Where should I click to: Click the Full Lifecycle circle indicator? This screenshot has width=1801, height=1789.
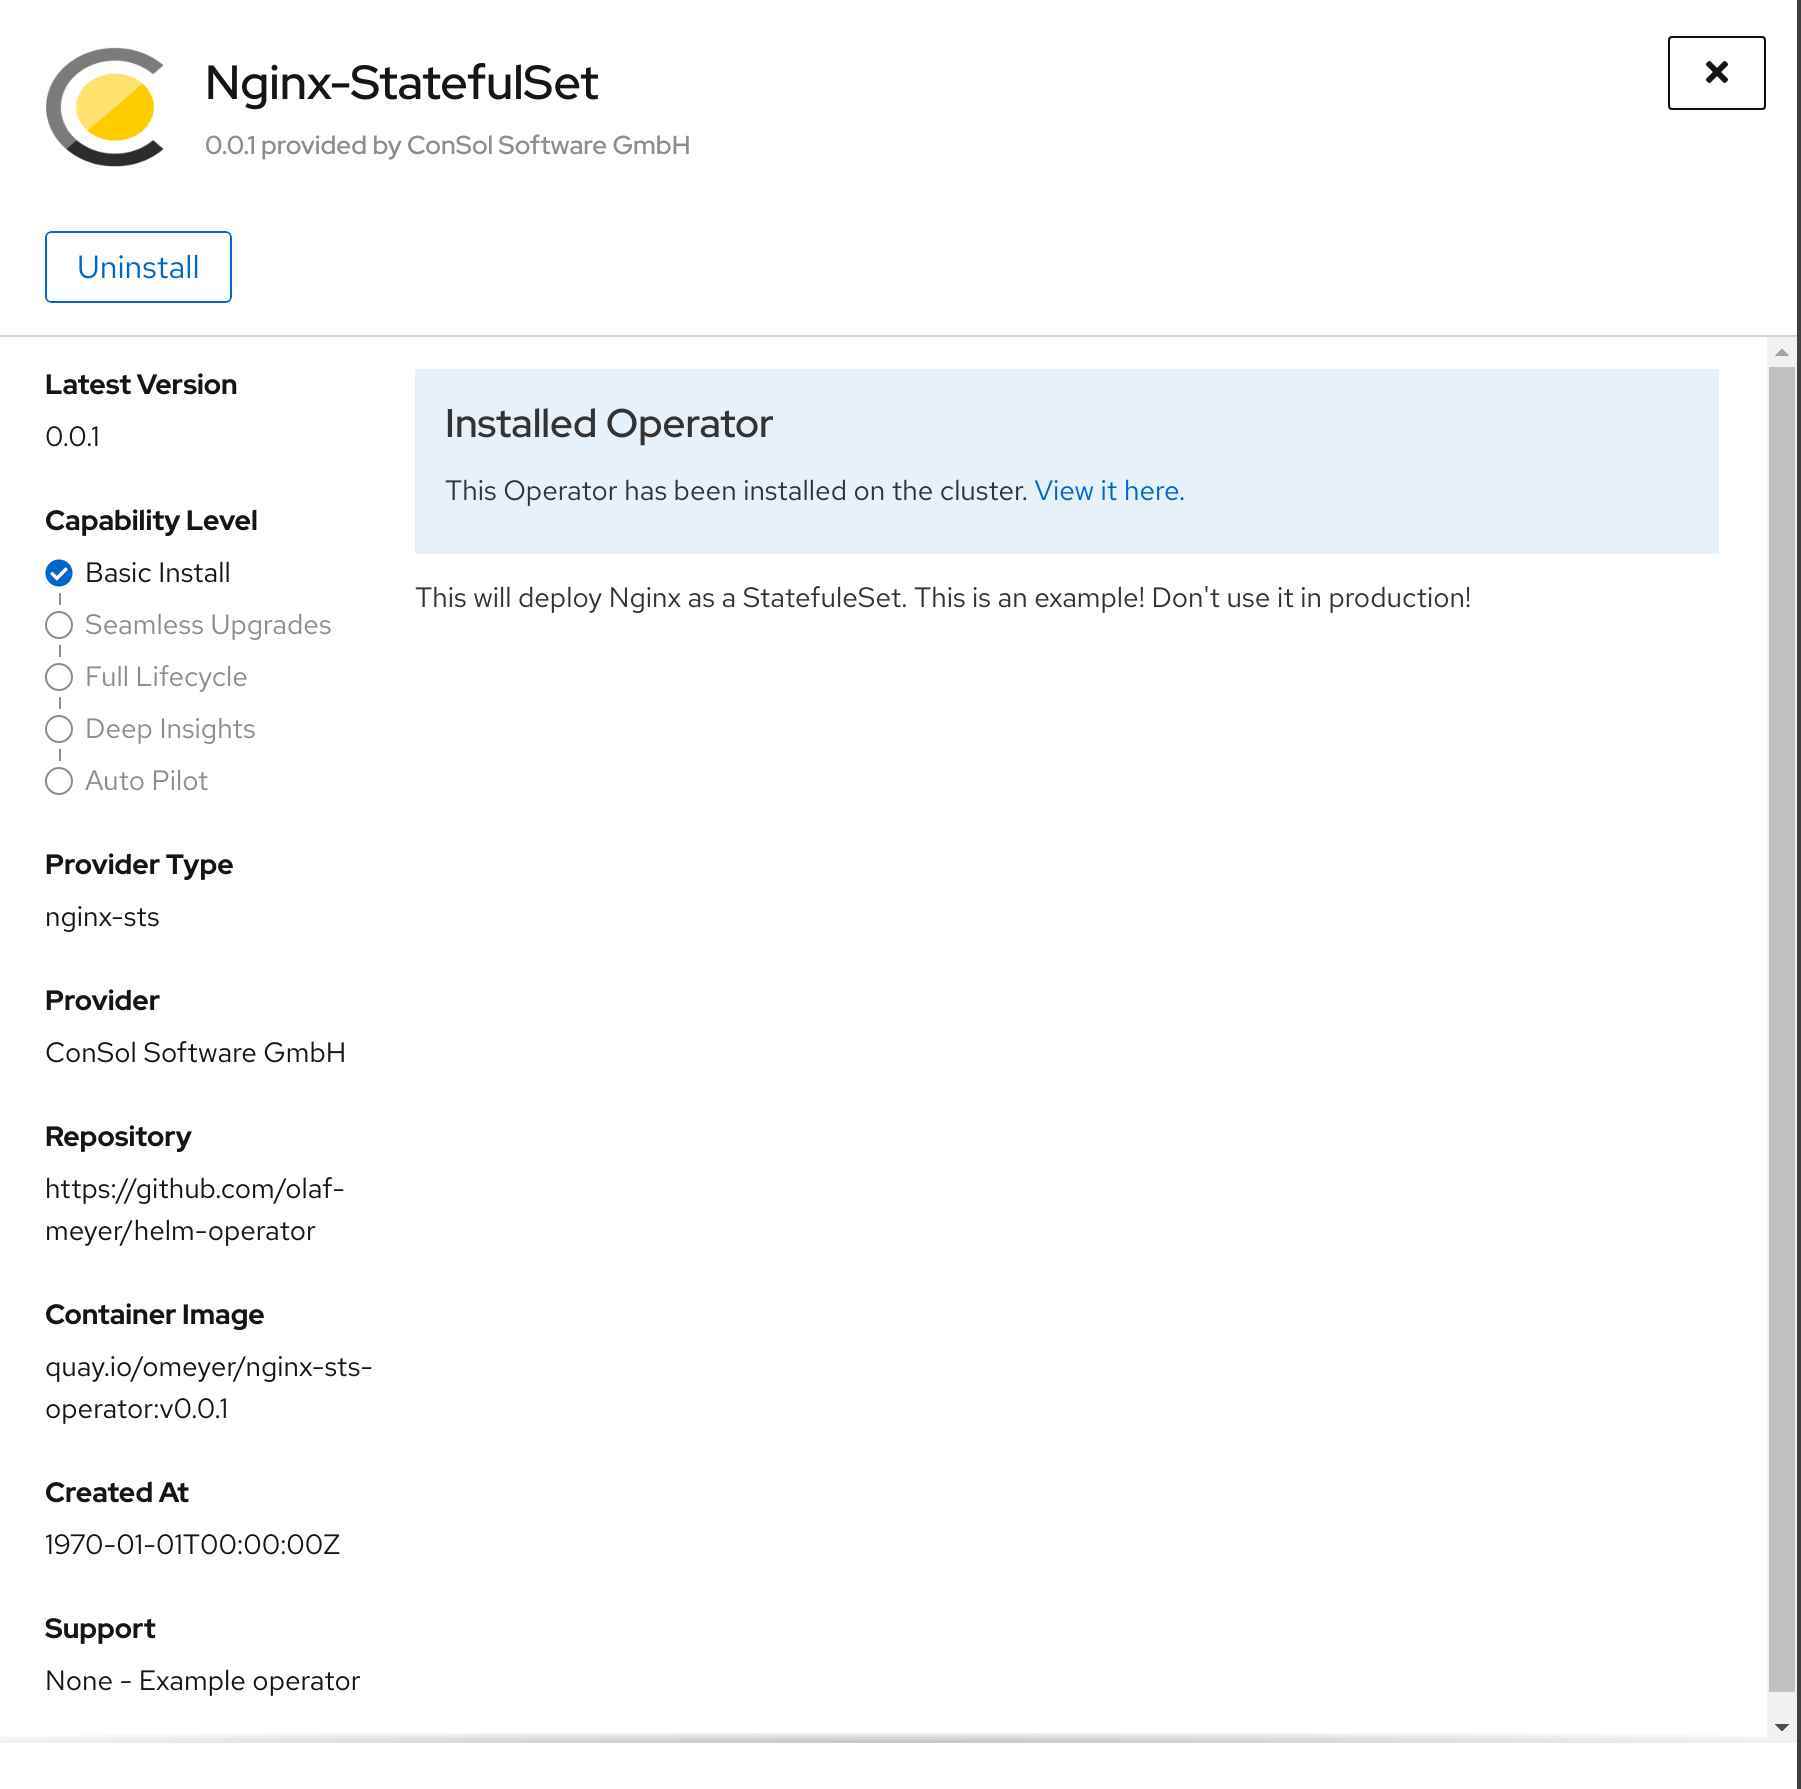point(59,677)
